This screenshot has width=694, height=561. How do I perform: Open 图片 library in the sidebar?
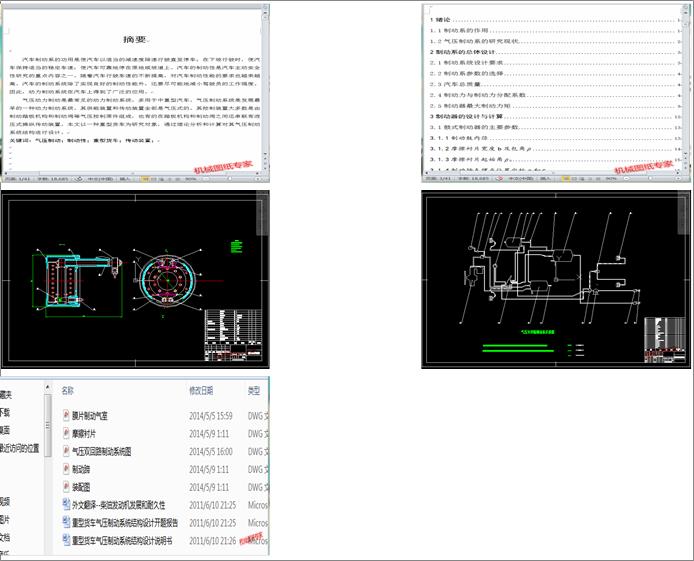(x=4, y=519)
